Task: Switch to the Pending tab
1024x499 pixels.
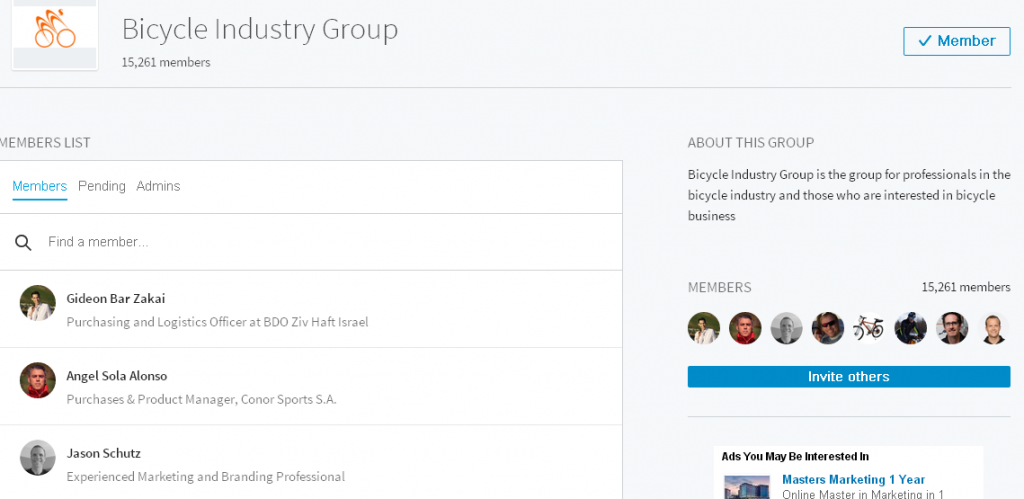Action: (102, 186)
